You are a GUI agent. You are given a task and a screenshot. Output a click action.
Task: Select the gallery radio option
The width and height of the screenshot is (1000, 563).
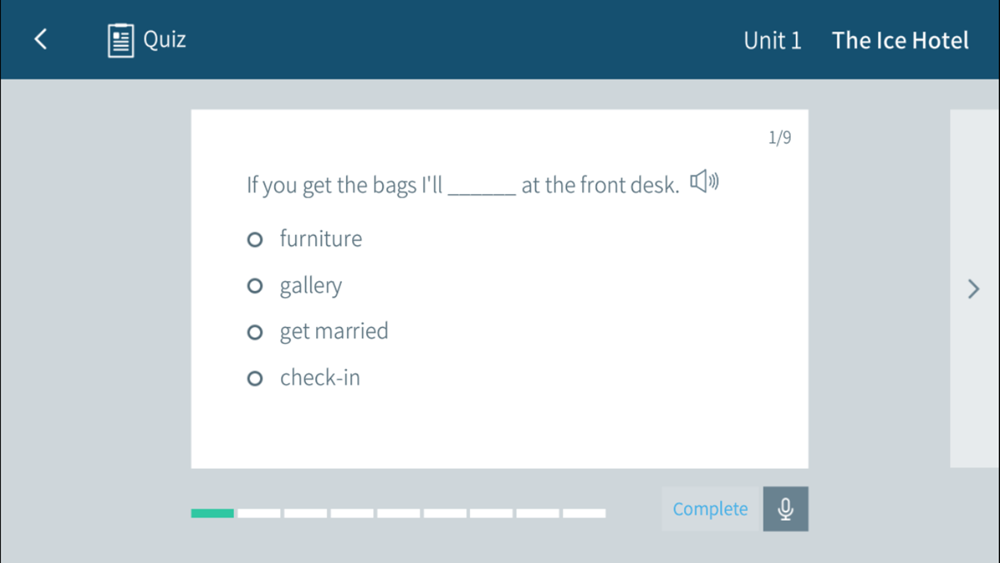[255, 286]
